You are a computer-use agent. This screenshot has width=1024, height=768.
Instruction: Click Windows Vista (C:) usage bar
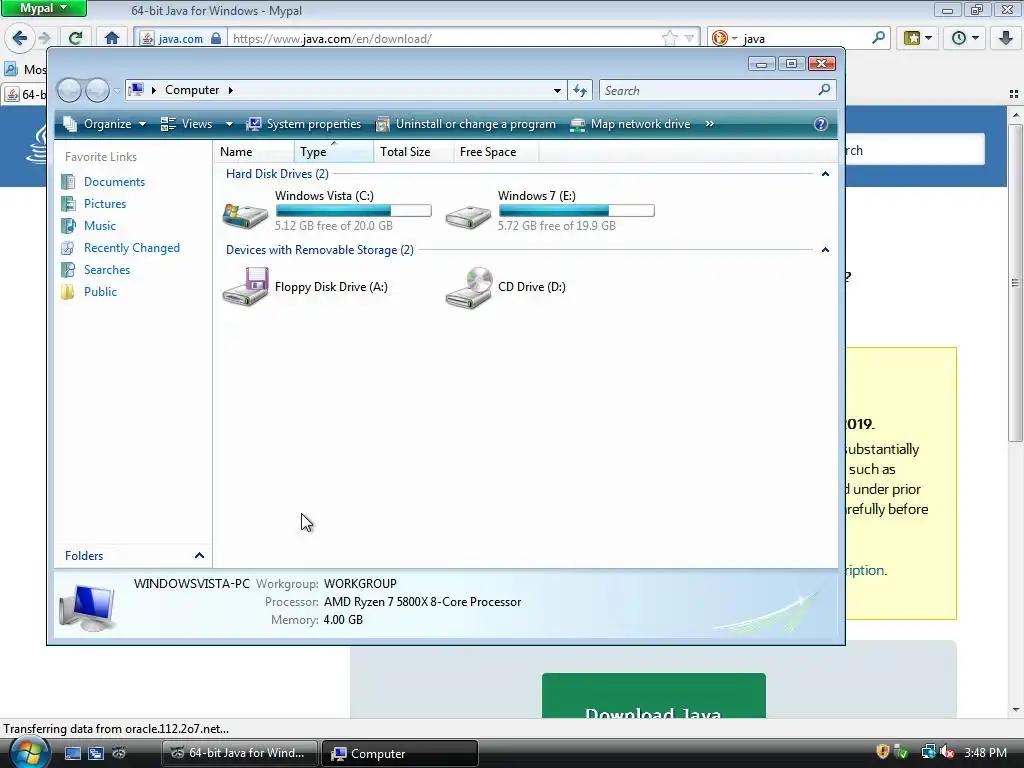(353, 211)
